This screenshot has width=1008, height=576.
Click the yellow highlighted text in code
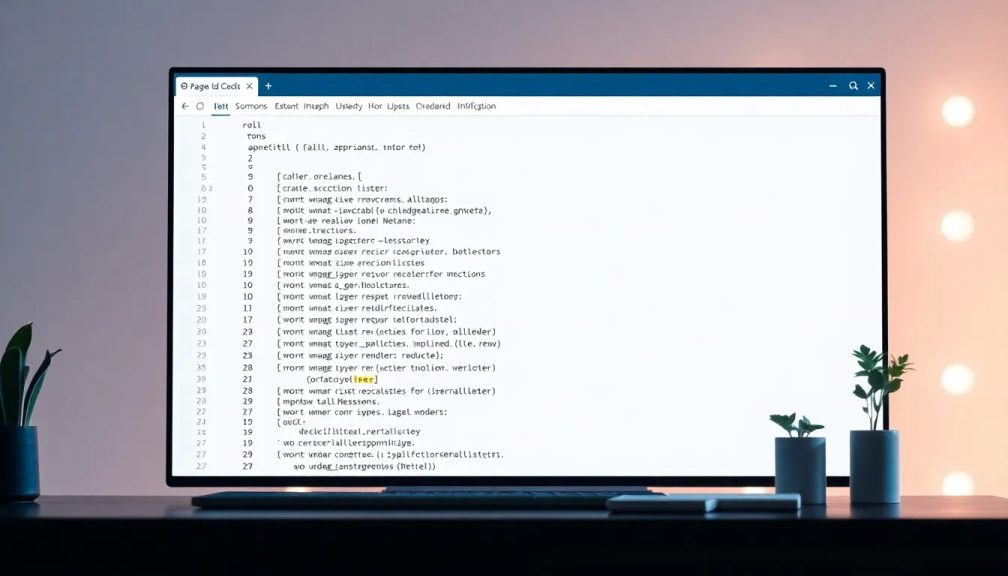364,380
